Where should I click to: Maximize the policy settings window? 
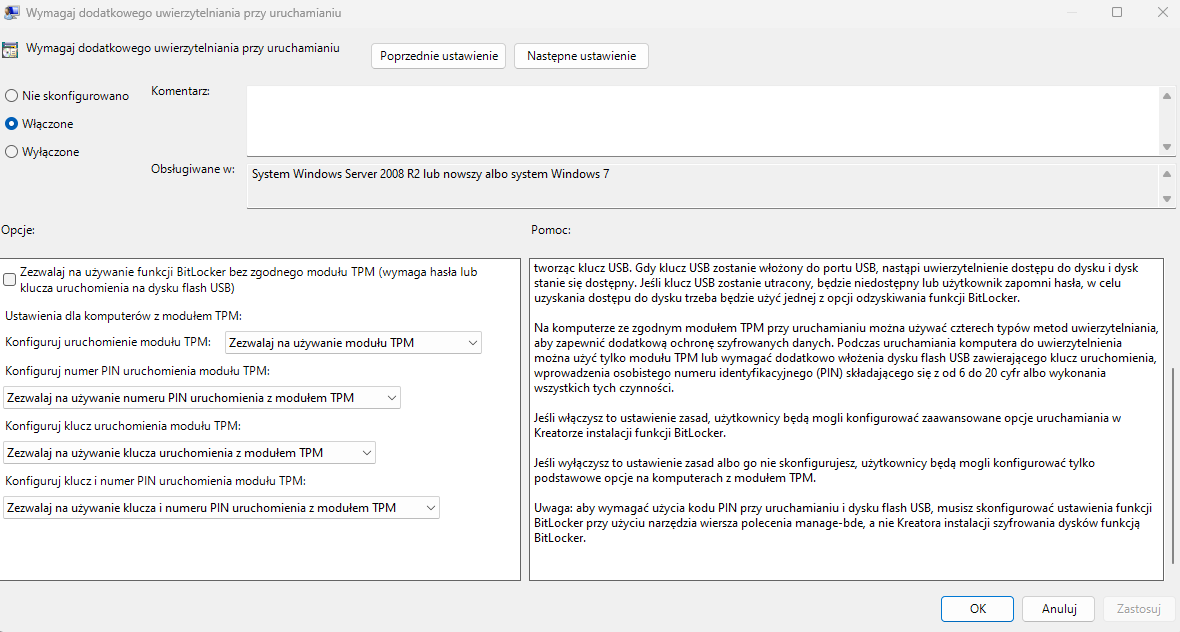tap(1117, 12)
